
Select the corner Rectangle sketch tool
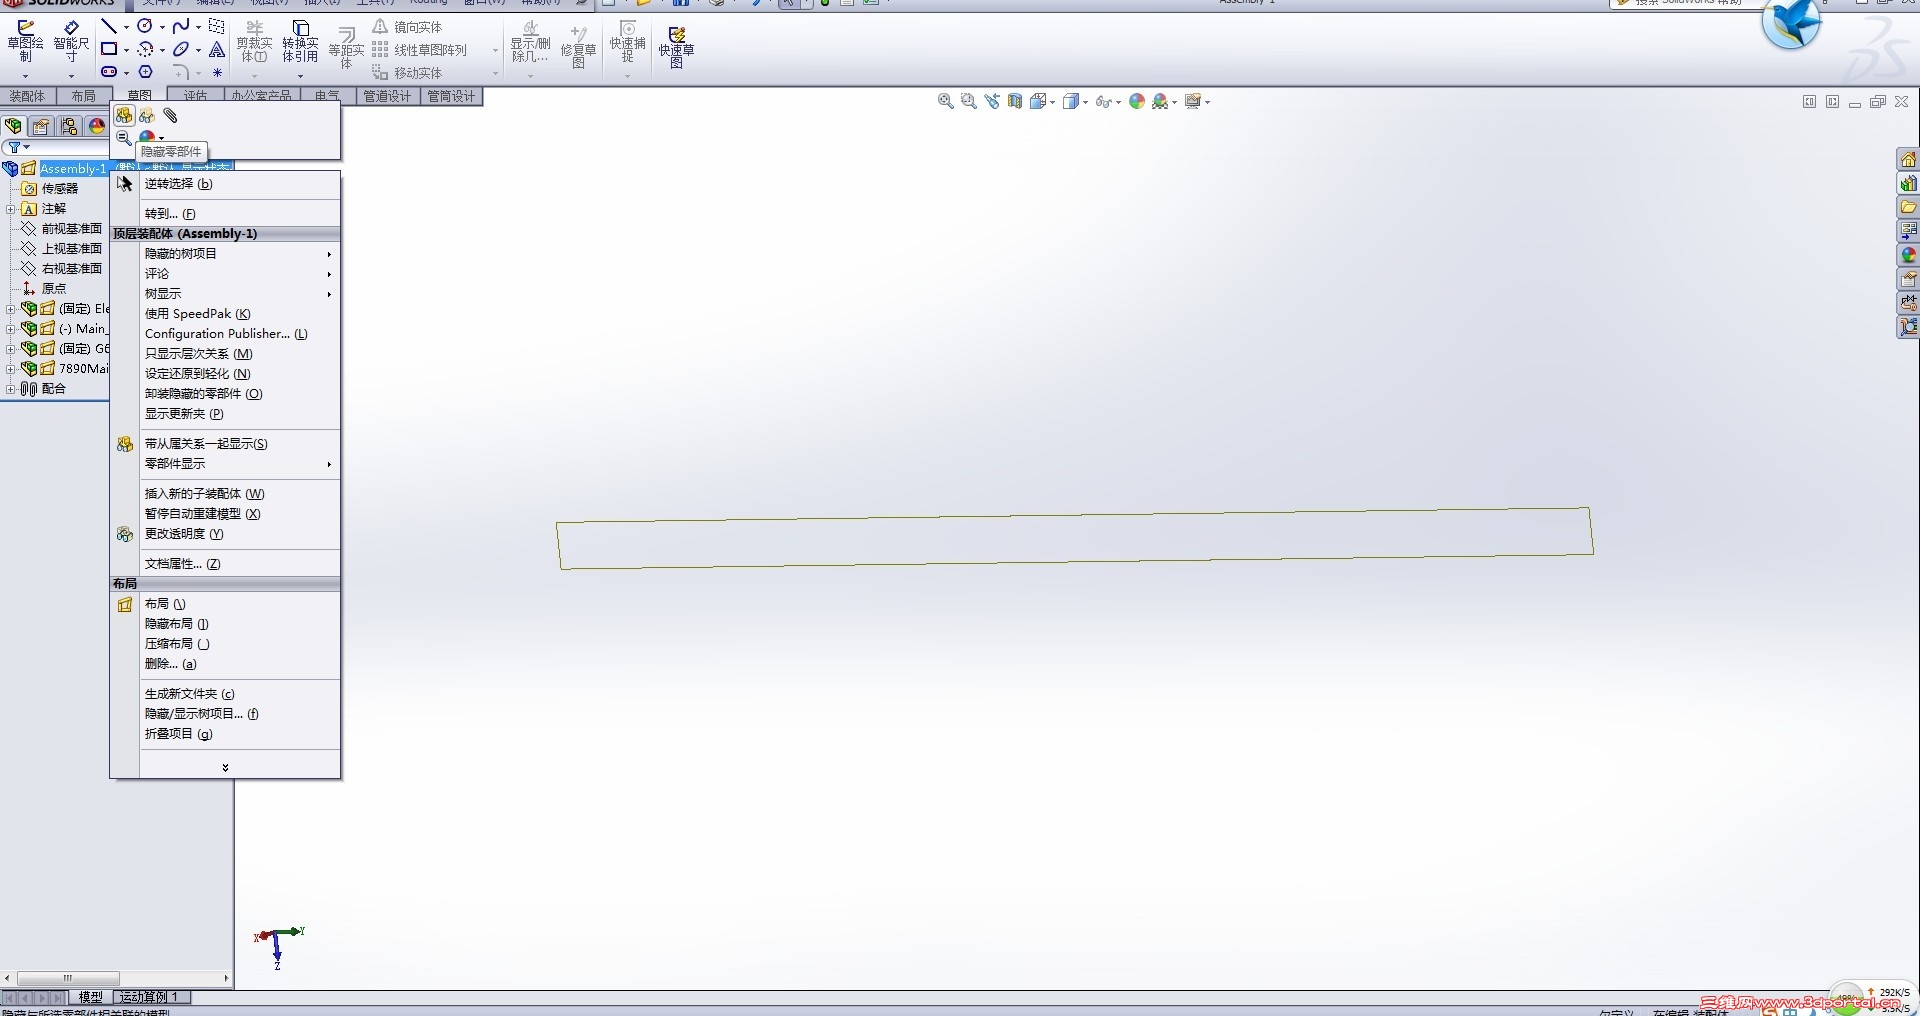pyautogui.click(x=109, y=49)
